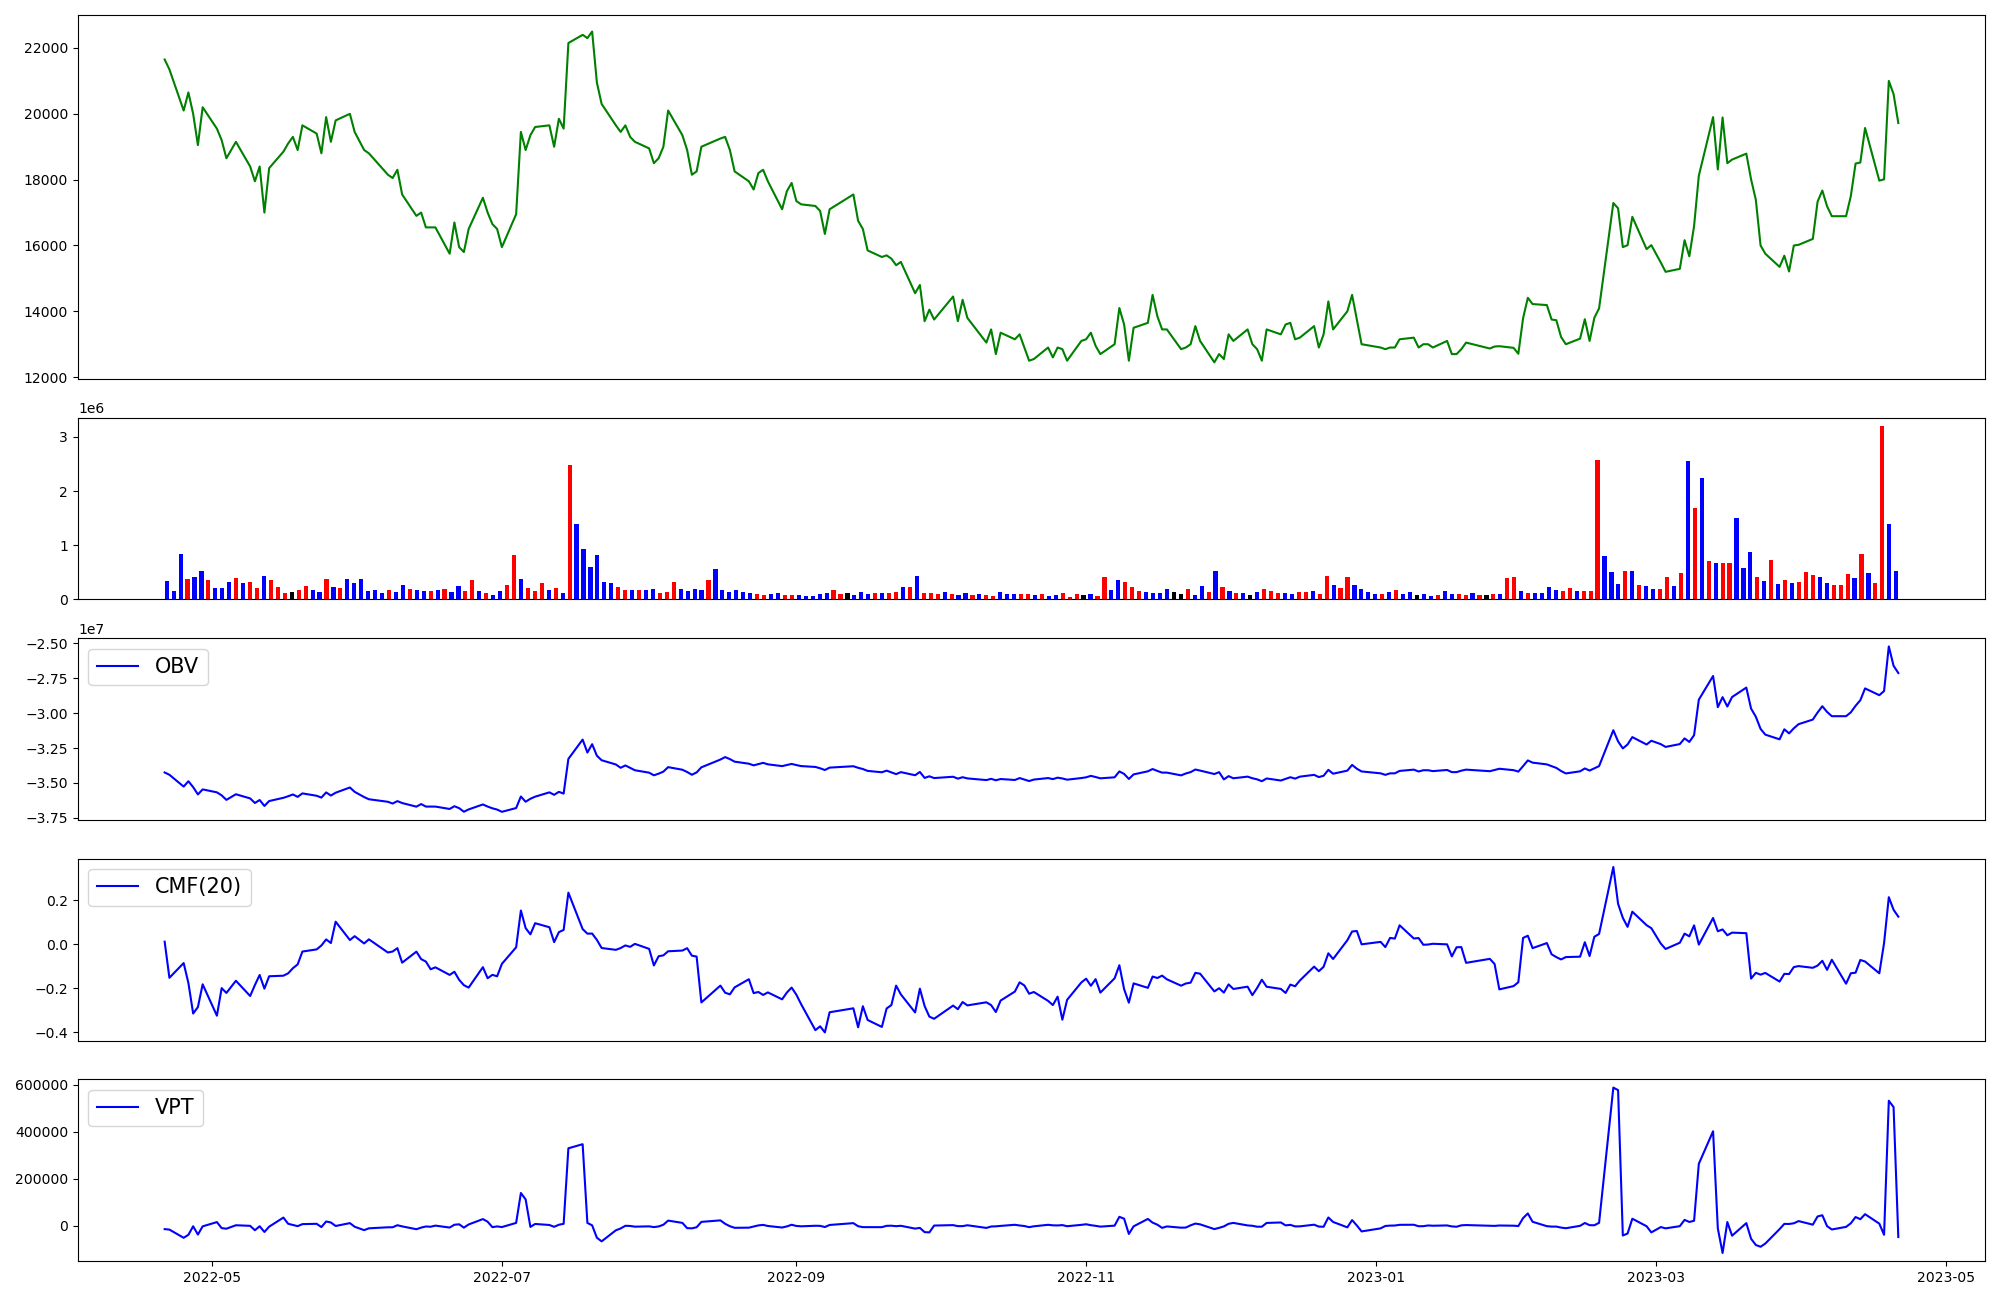Click the 1e7 OBV scale label
This screenshot has width=2000, height=1300.
click(91, 629)
